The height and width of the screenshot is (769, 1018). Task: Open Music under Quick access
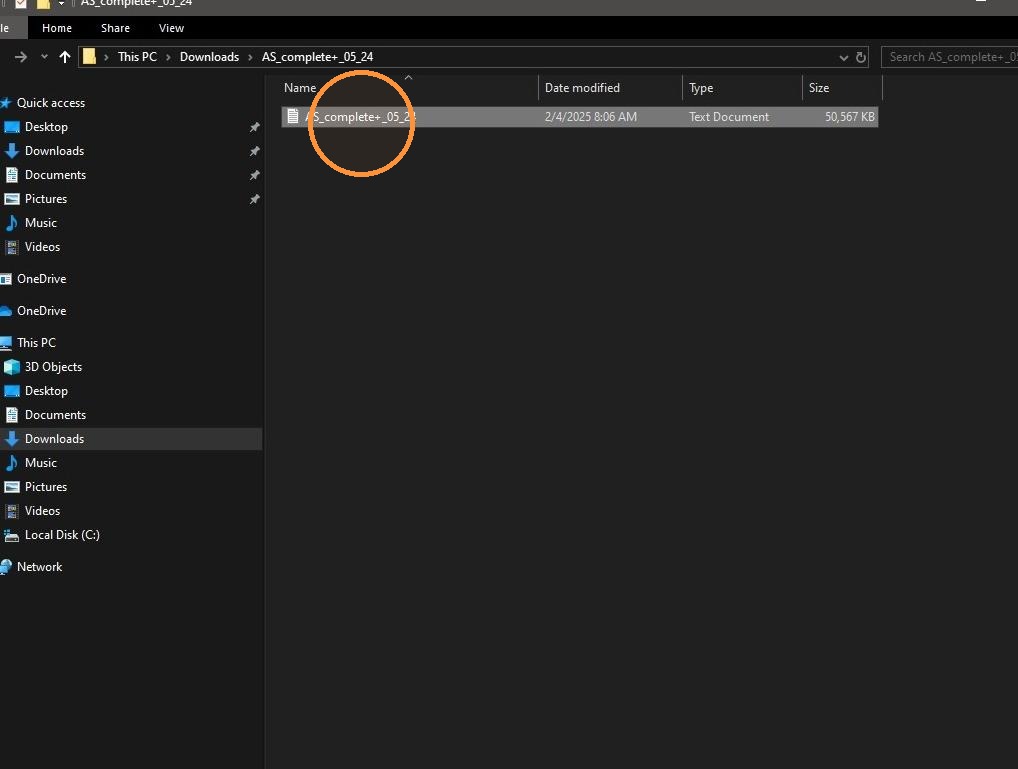pyautogui.click(x=41, y=223)
